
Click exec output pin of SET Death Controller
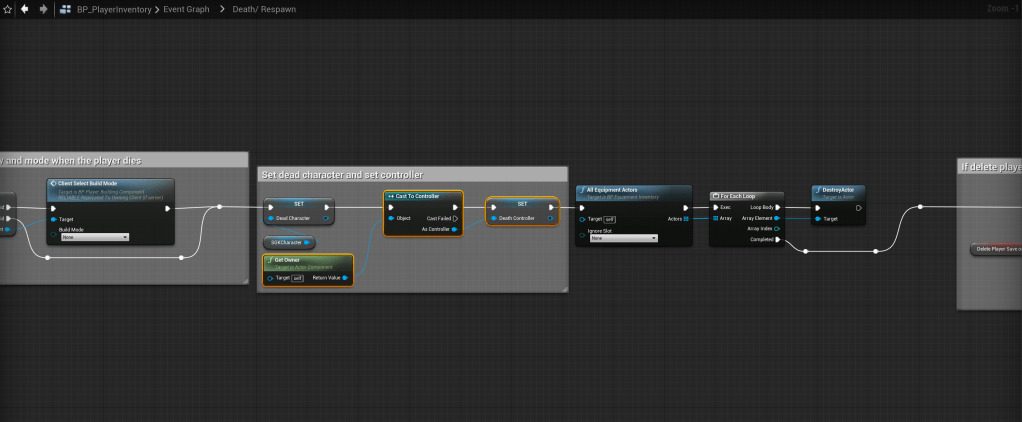[551, 207]
